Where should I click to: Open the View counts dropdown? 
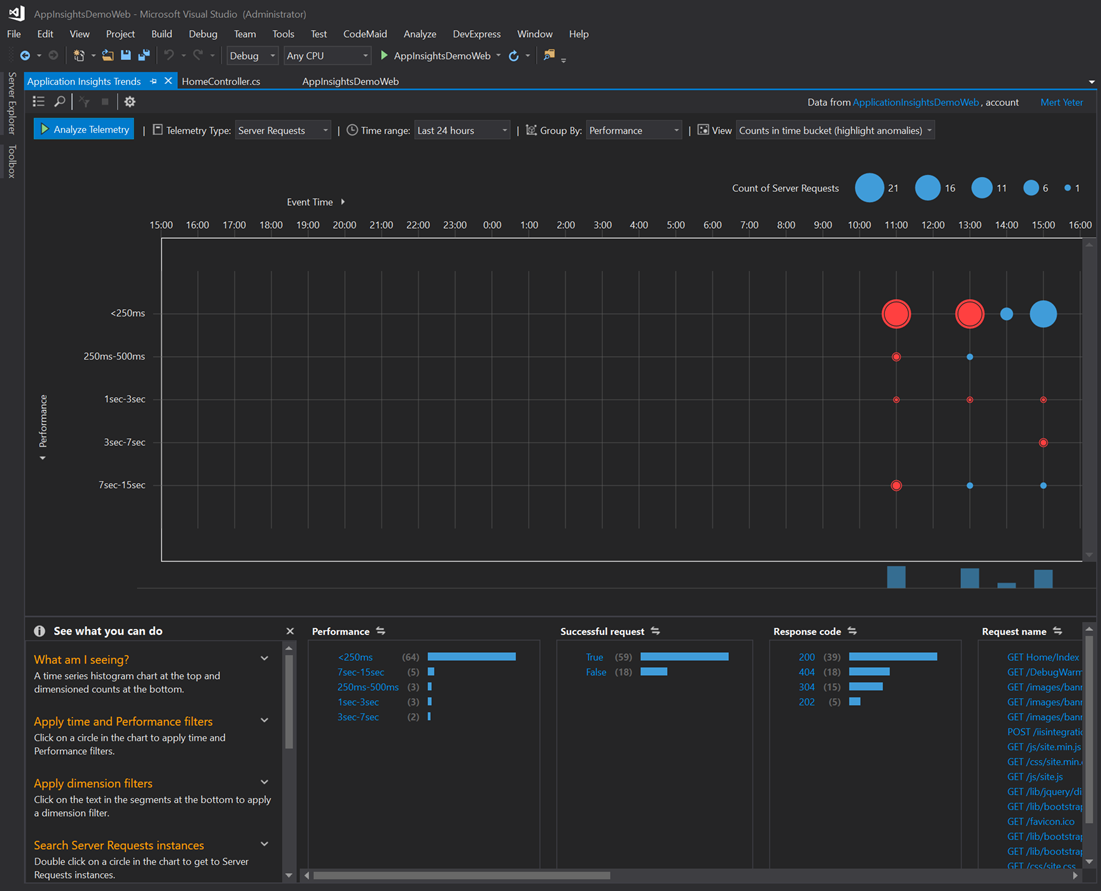(835, 131)
